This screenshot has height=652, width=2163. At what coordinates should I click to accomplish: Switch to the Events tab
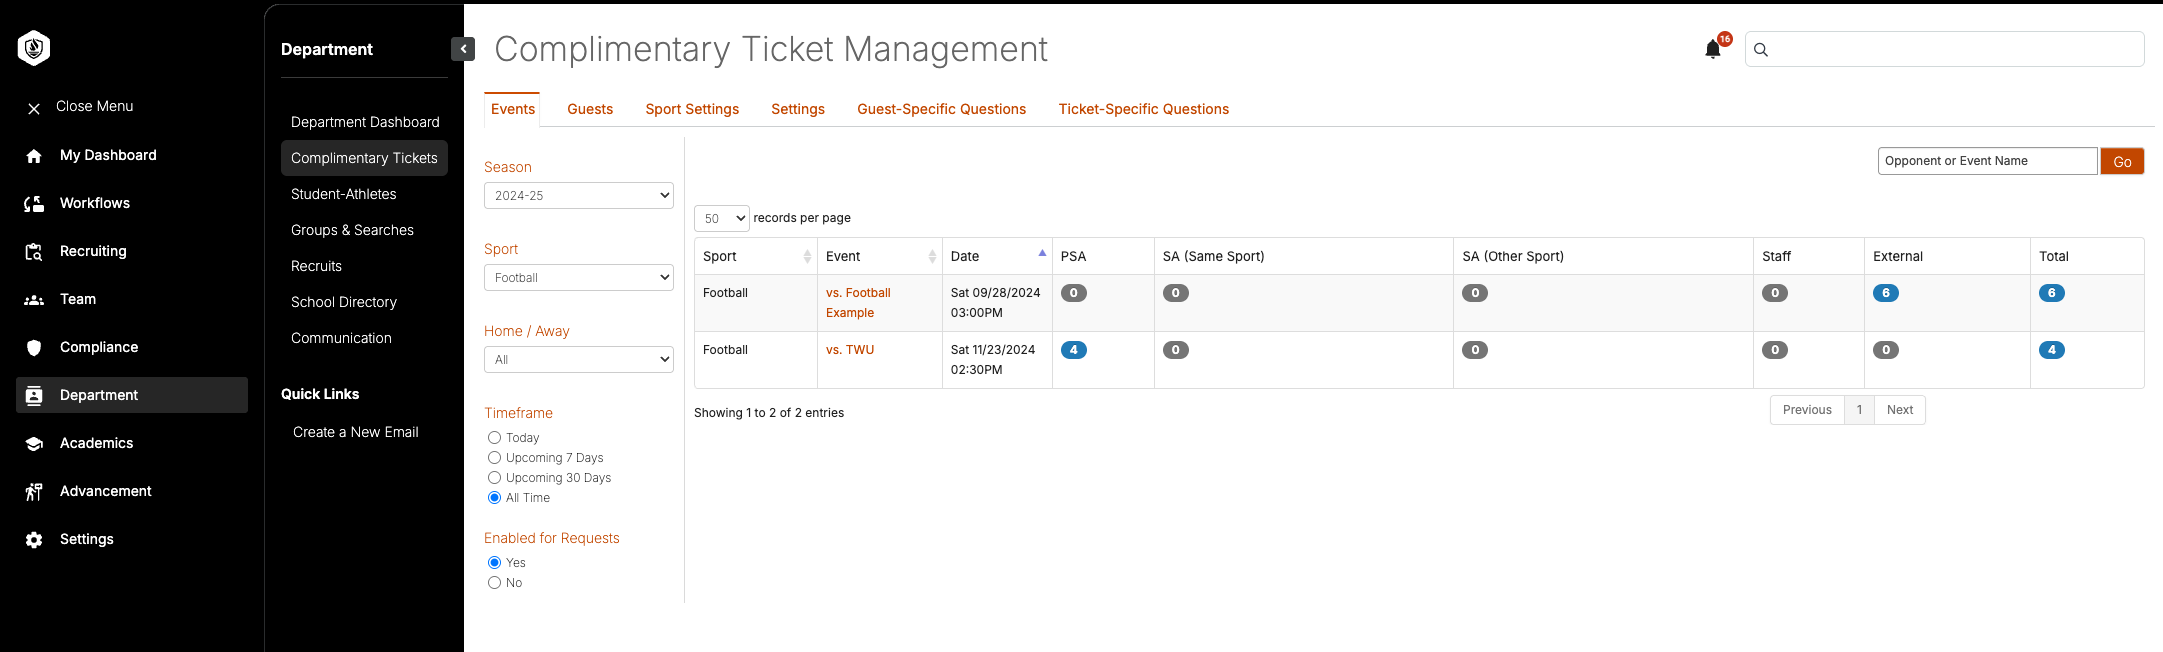pyautogui.click(x=513, y=109)
